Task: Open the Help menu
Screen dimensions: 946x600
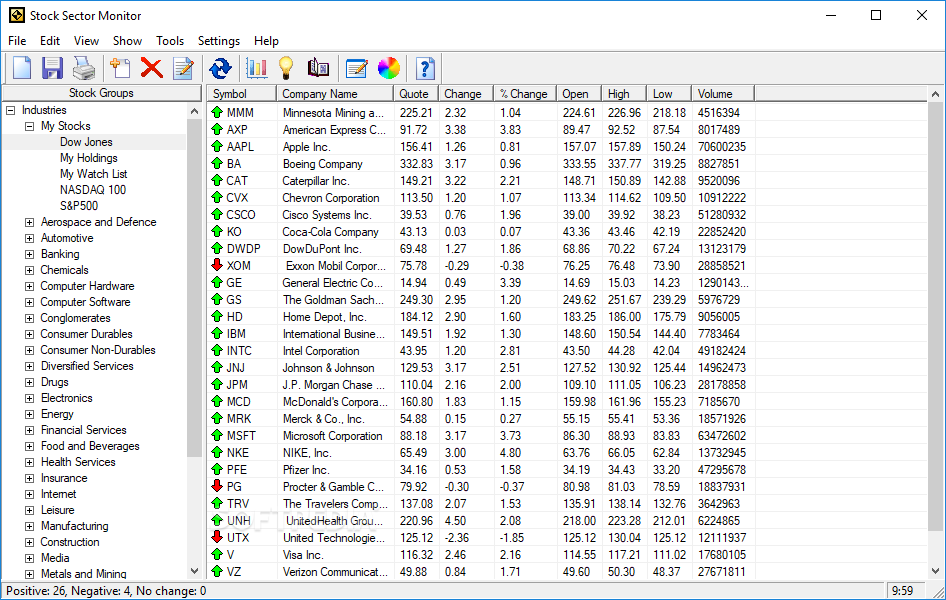Action: click(x=266, y=41)
